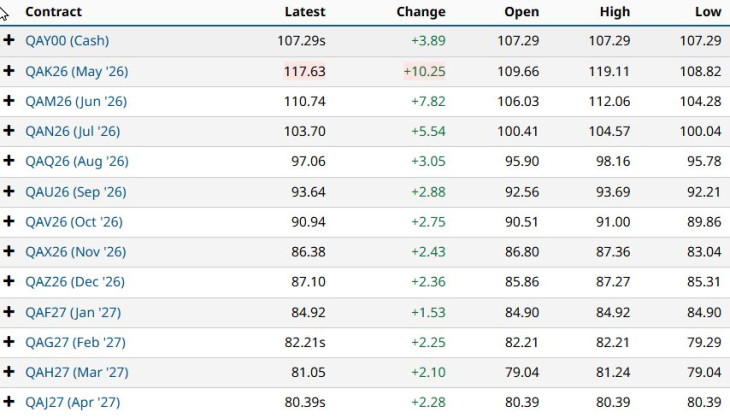Sort by the Latest column header

(305, 12)
